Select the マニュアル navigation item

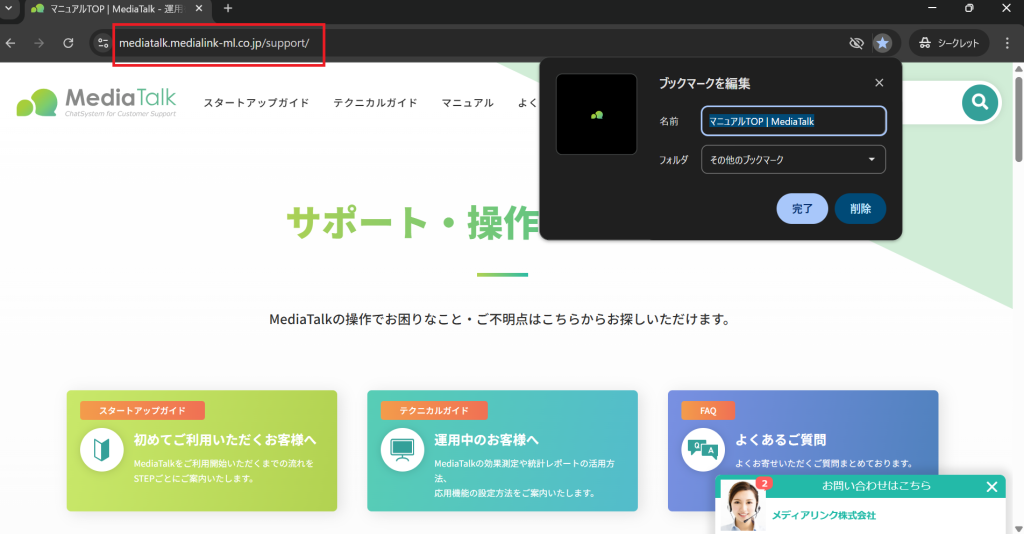(x=467, y=103)
